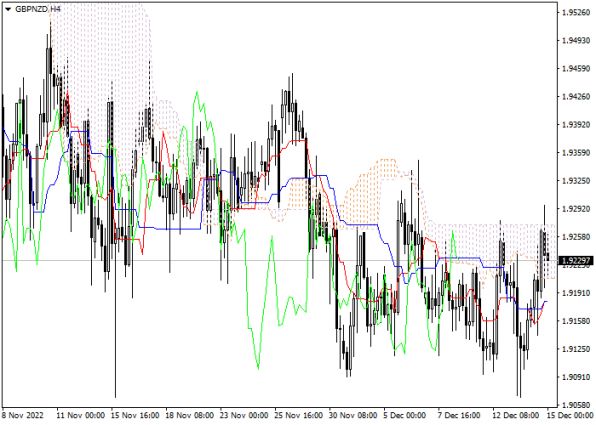
Task: Click the 1.91250 price scale value
Action: click(576, 349)
